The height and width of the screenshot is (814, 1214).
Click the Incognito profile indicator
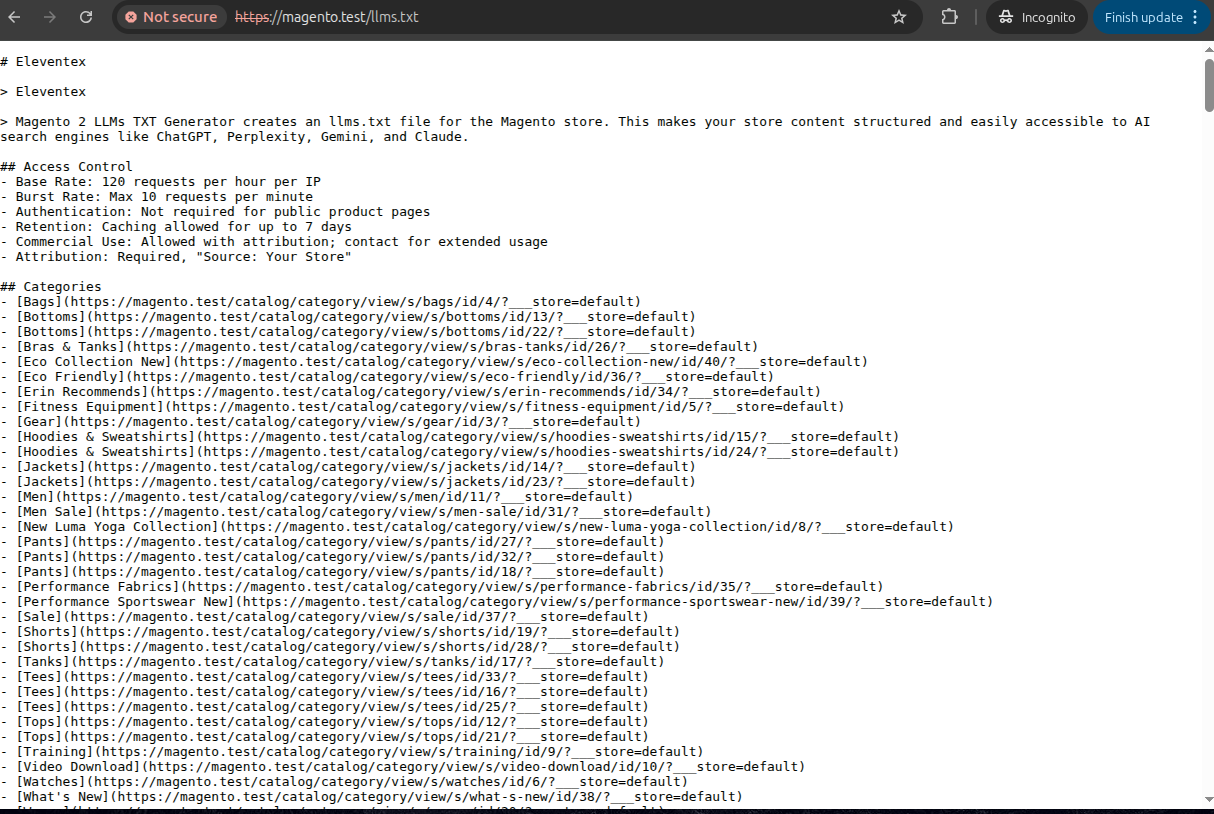pos(1037,17)
